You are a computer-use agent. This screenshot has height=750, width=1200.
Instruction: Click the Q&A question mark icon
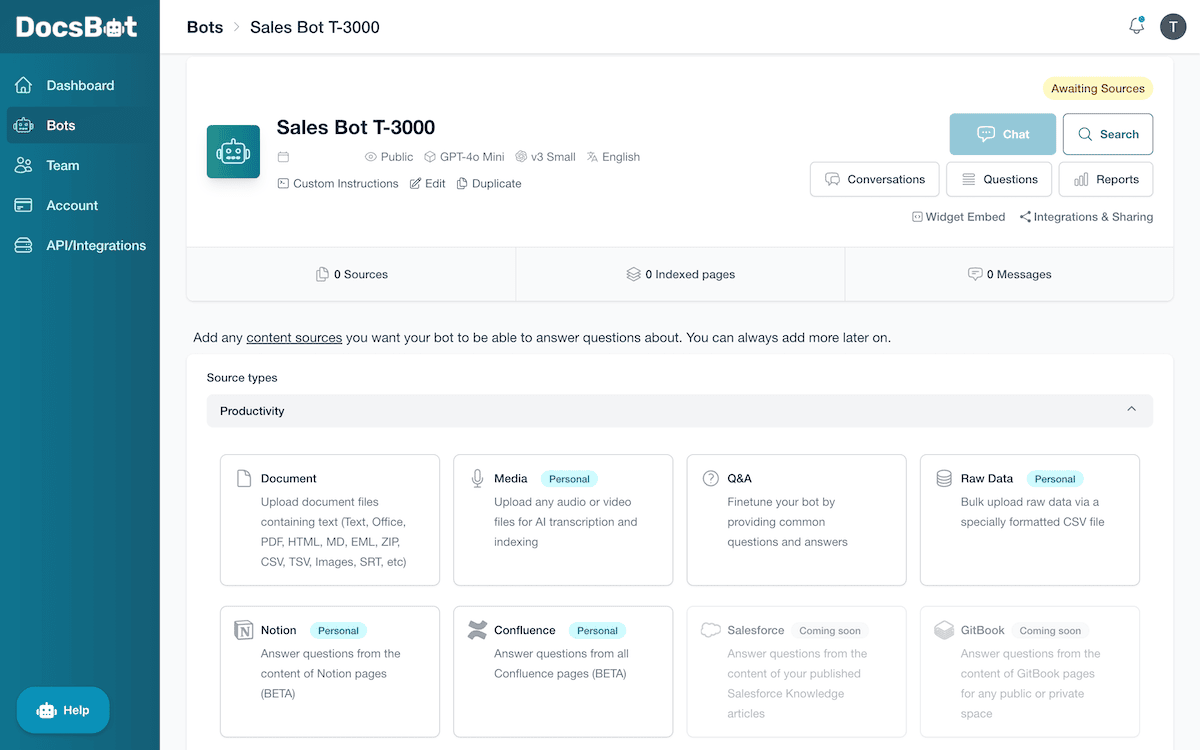(x=711, y=479)
